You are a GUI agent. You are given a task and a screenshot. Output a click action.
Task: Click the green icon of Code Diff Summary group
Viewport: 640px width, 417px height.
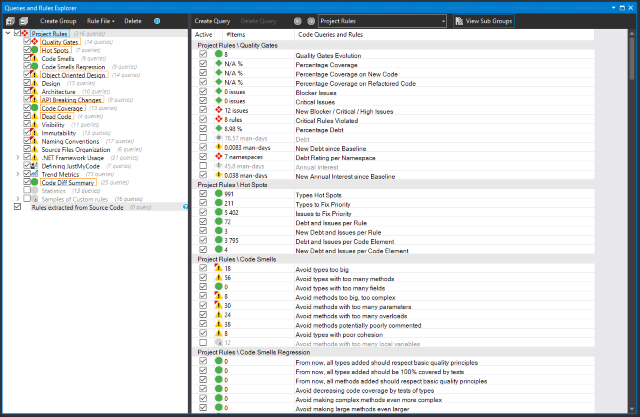pos(35,182)
